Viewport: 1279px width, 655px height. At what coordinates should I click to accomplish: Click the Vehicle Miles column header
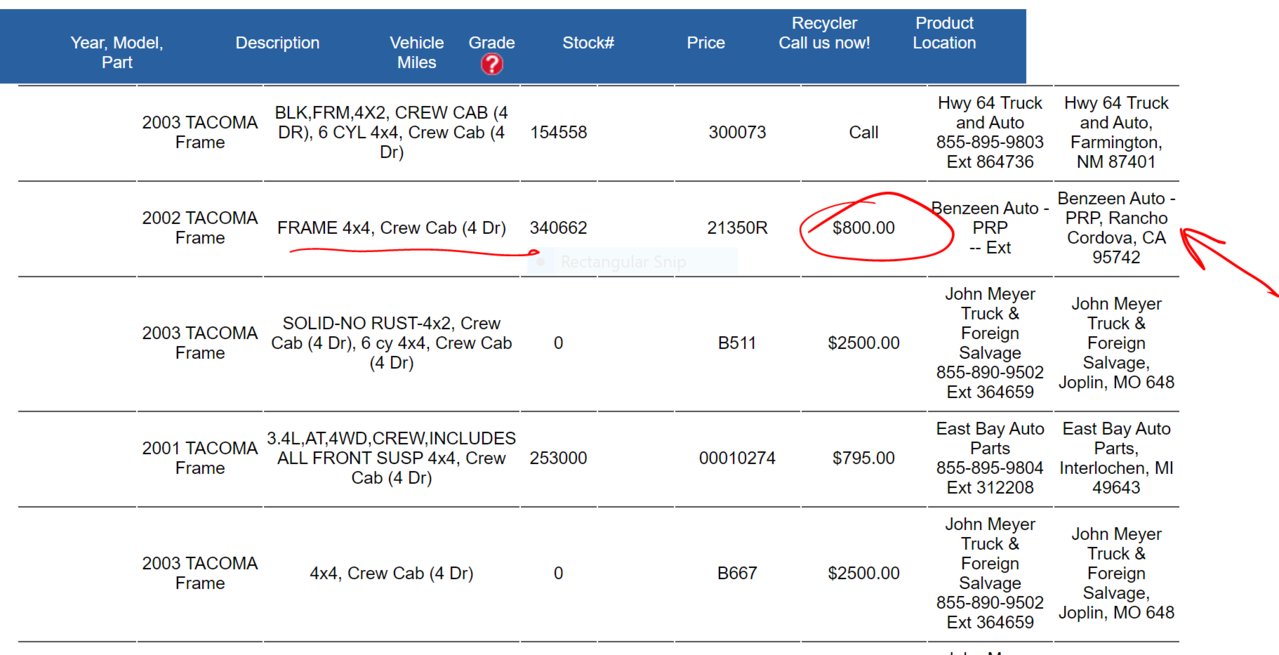click(417, 52)
